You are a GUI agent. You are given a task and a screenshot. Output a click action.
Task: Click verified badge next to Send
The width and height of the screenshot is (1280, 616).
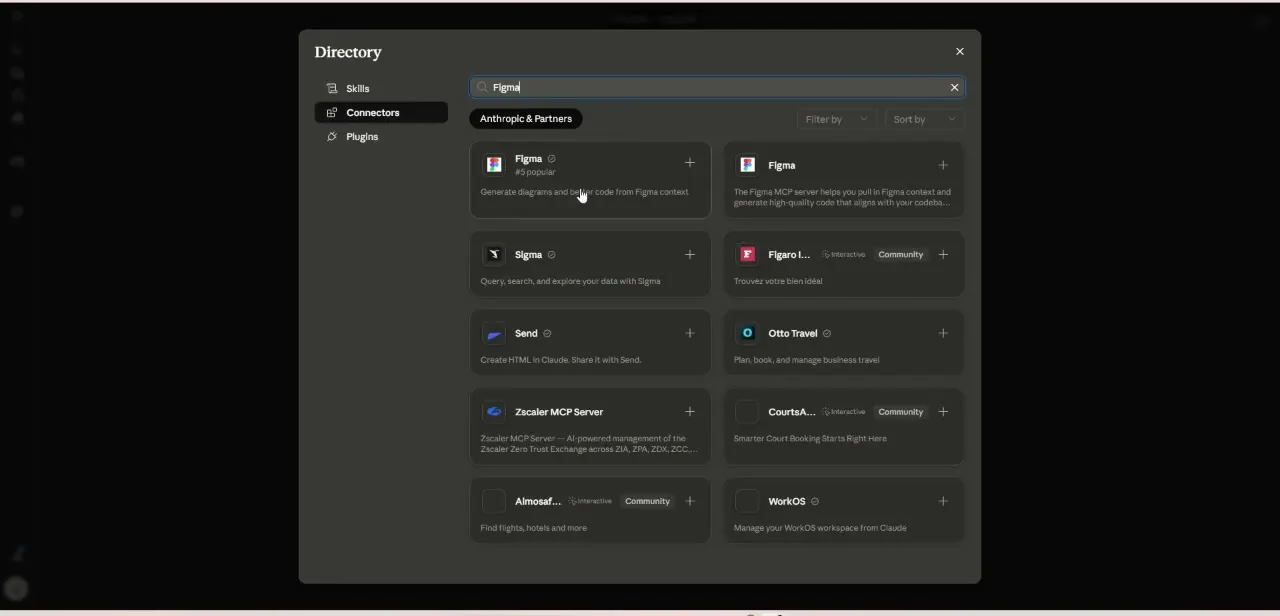(x=547, y=333)
